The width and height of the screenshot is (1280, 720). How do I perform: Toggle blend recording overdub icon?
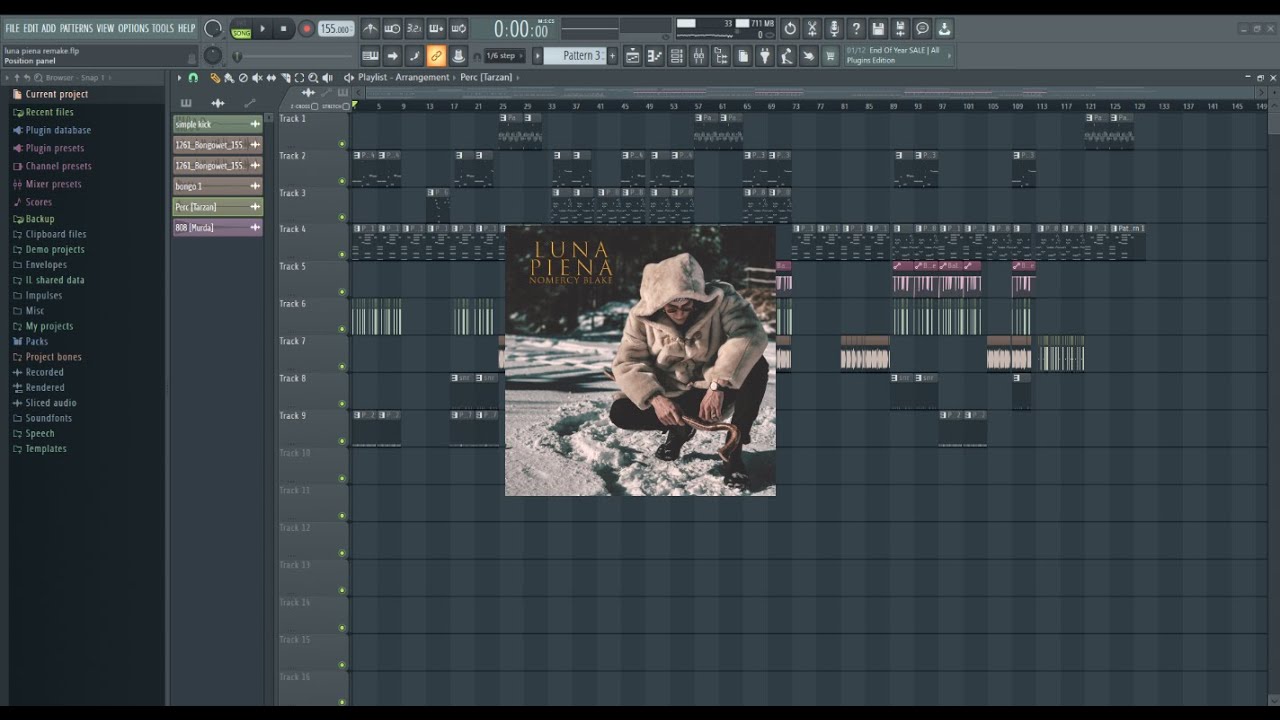436,29
